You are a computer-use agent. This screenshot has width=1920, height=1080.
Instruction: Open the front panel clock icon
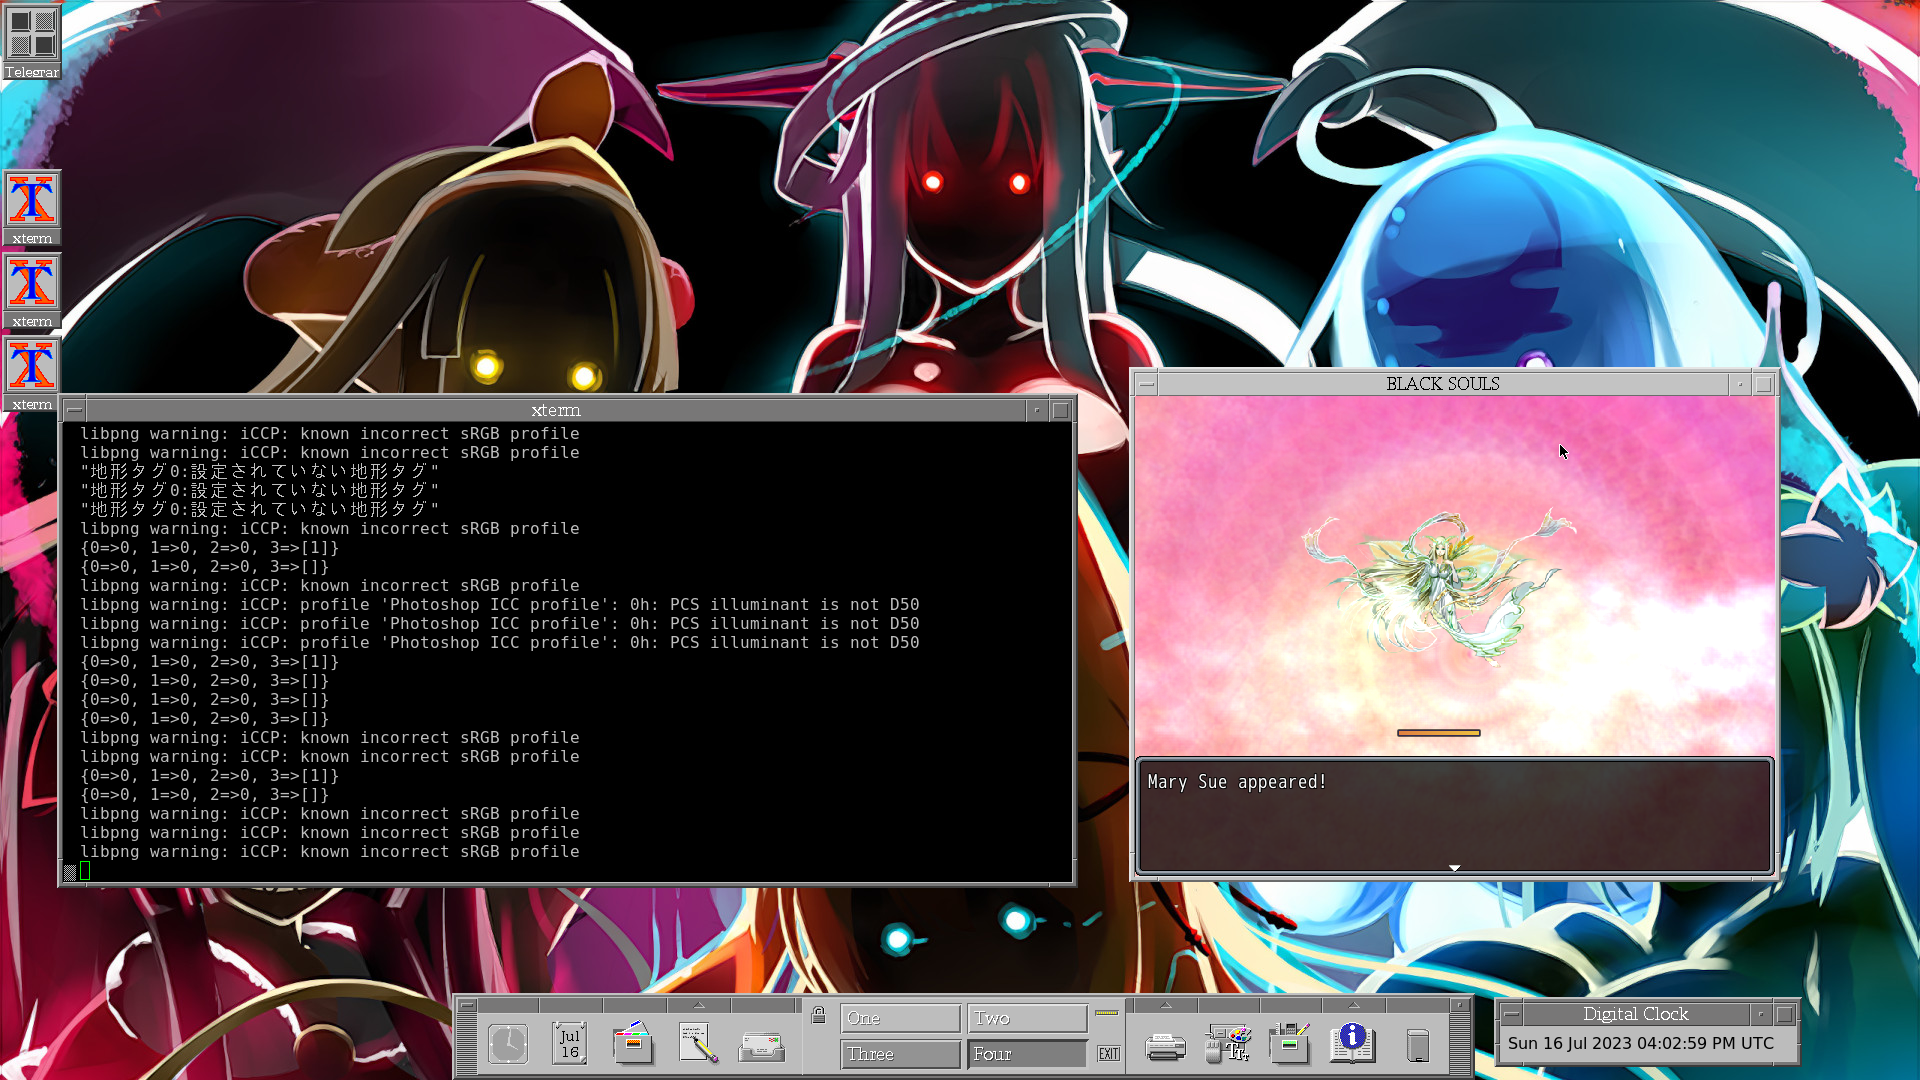(508, 1044)
